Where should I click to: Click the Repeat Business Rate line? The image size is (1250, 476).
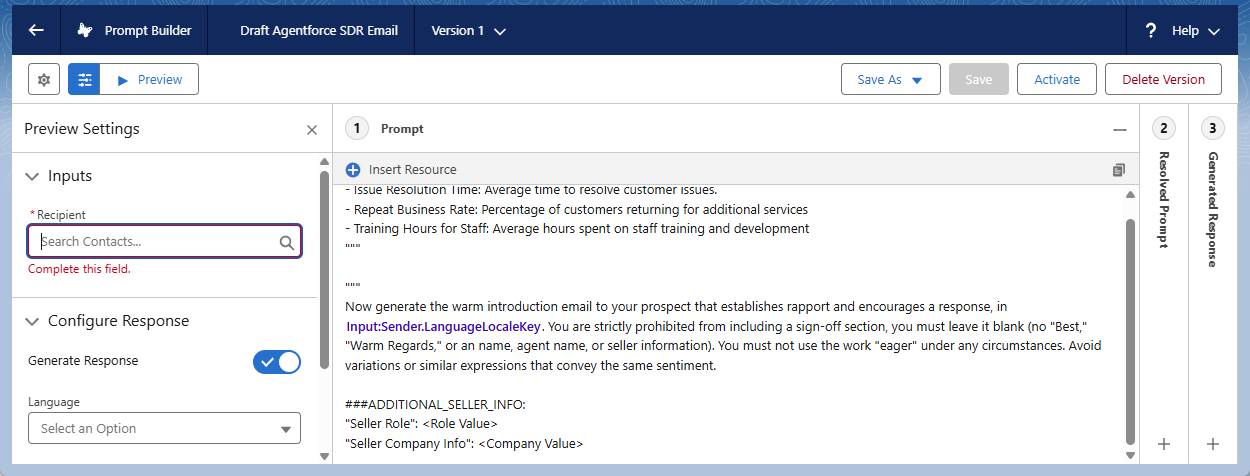pos(576,209)
